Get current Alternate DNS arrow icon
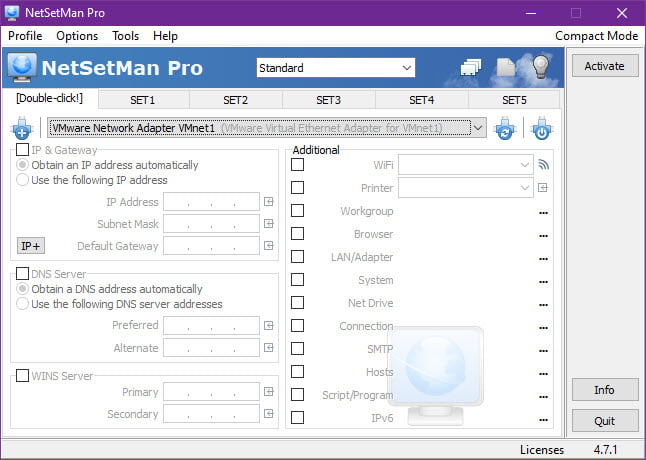The image size is (646, 460). (x=269, y=348)
